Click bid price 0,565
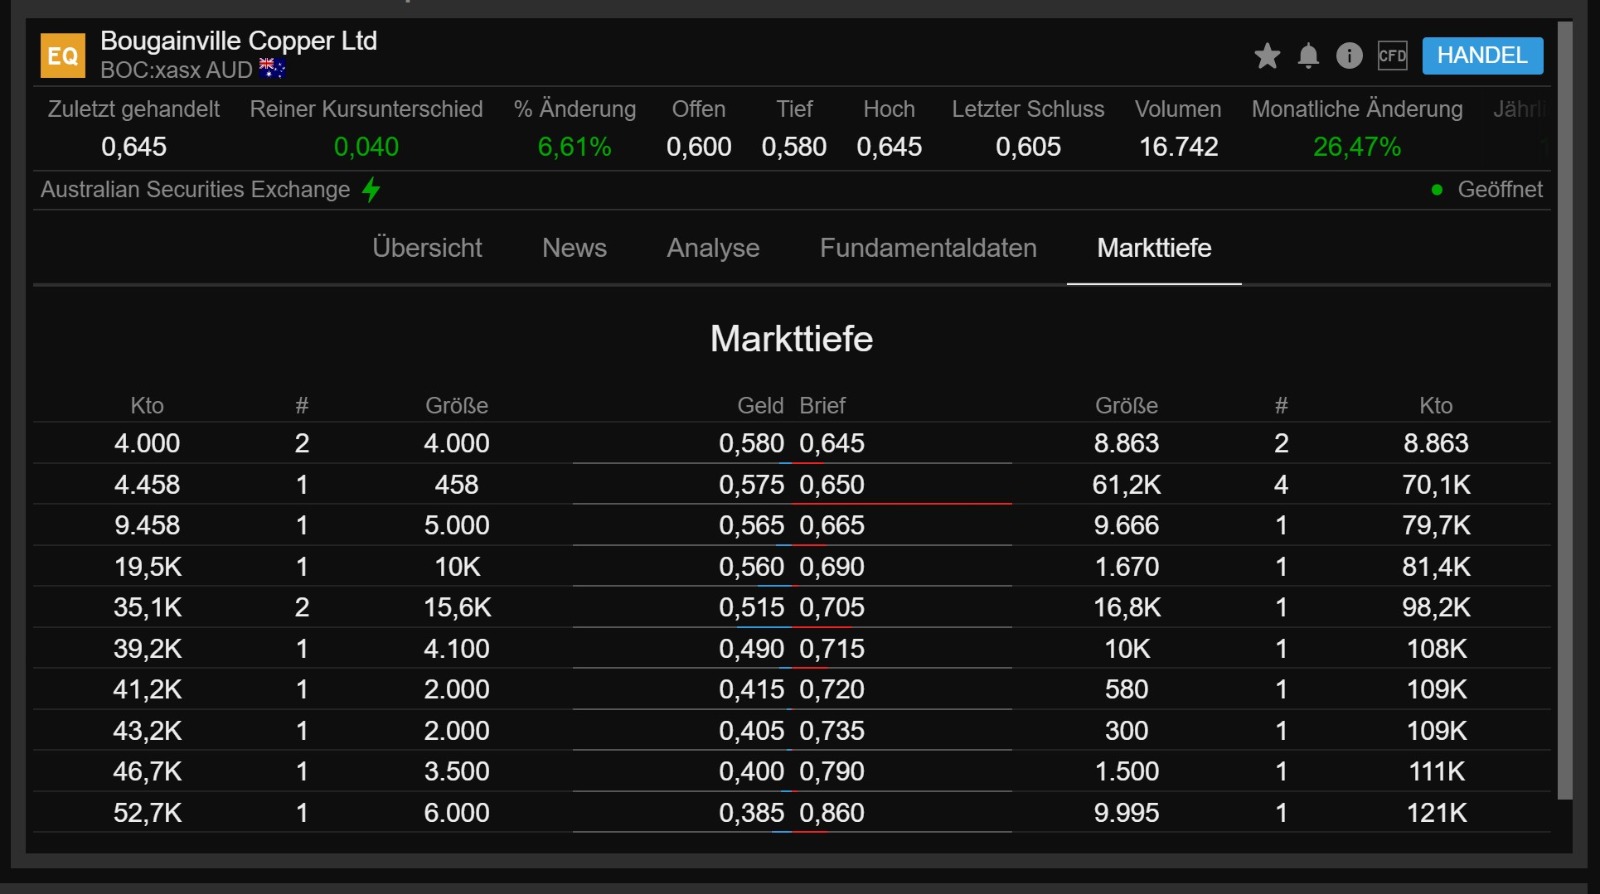1600x894 pixels. pos(751,526)
